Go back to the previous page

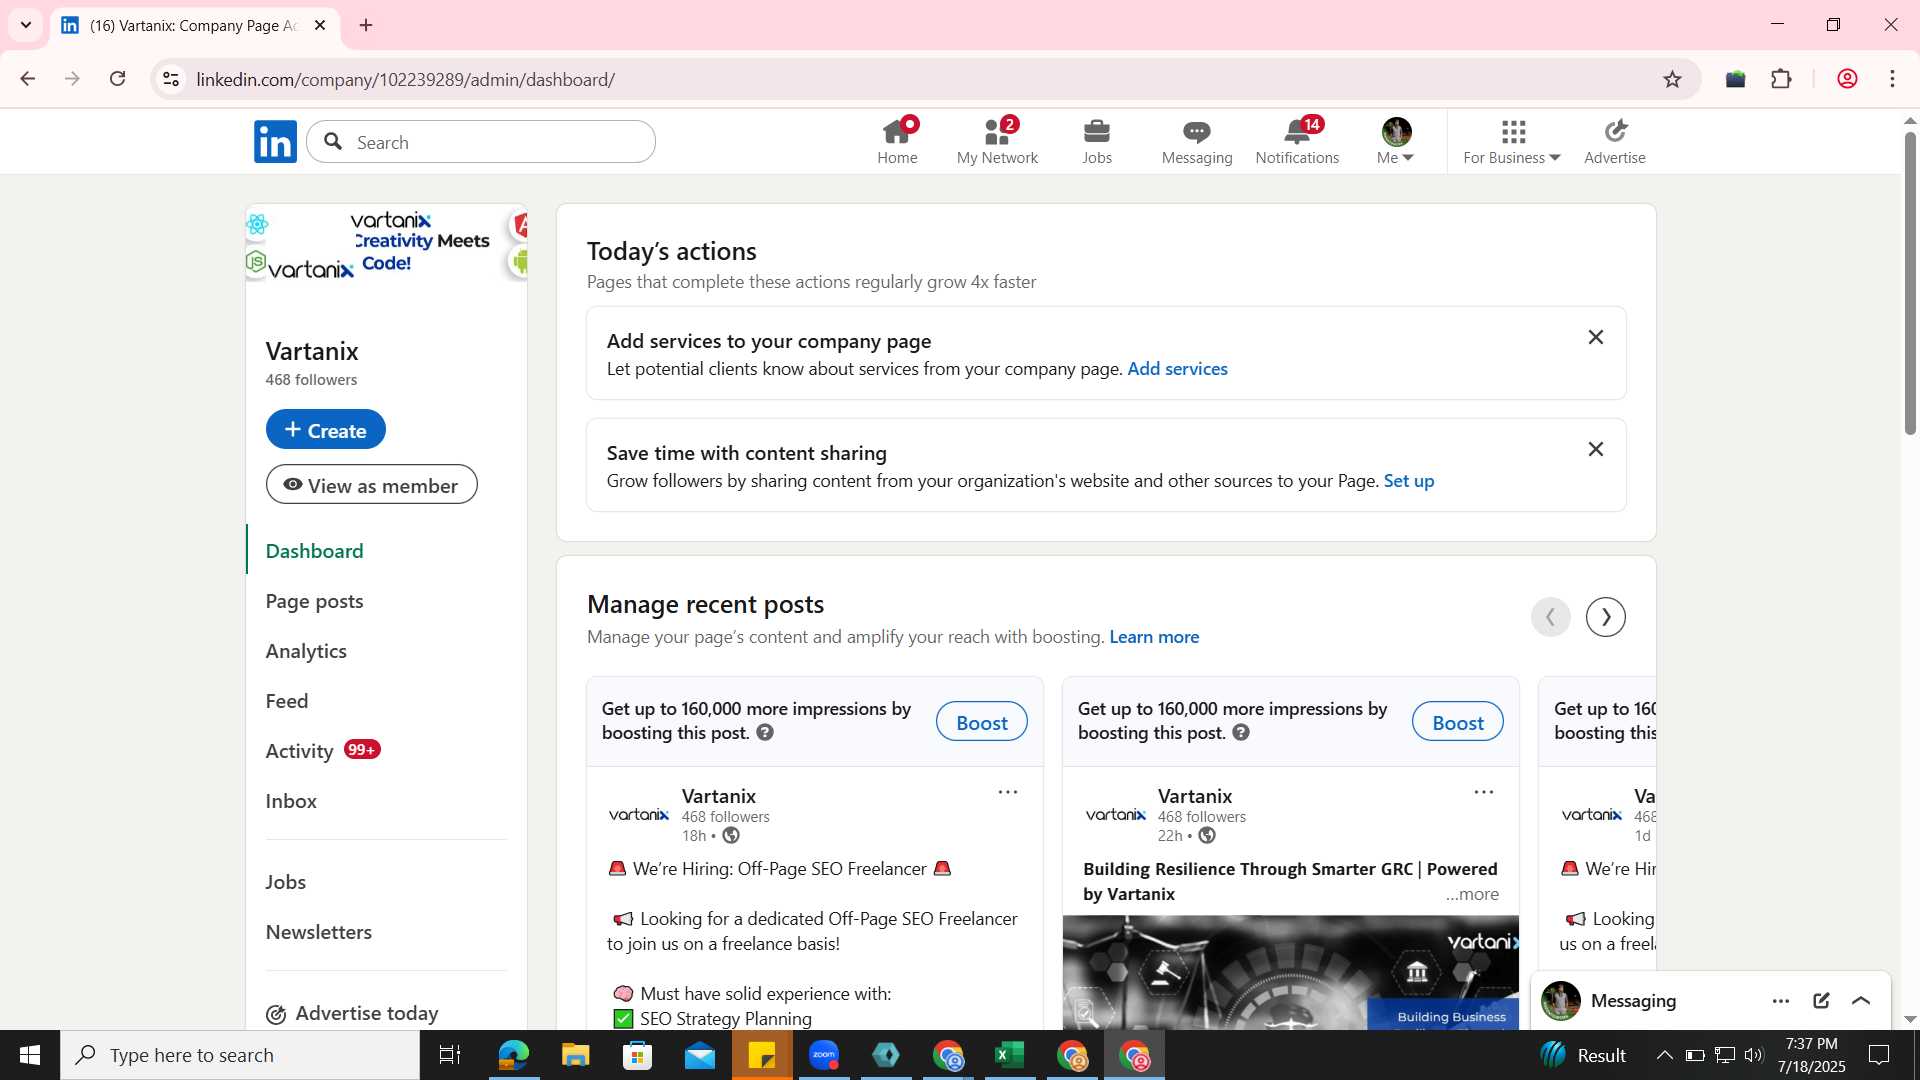[x=28, y=79]
